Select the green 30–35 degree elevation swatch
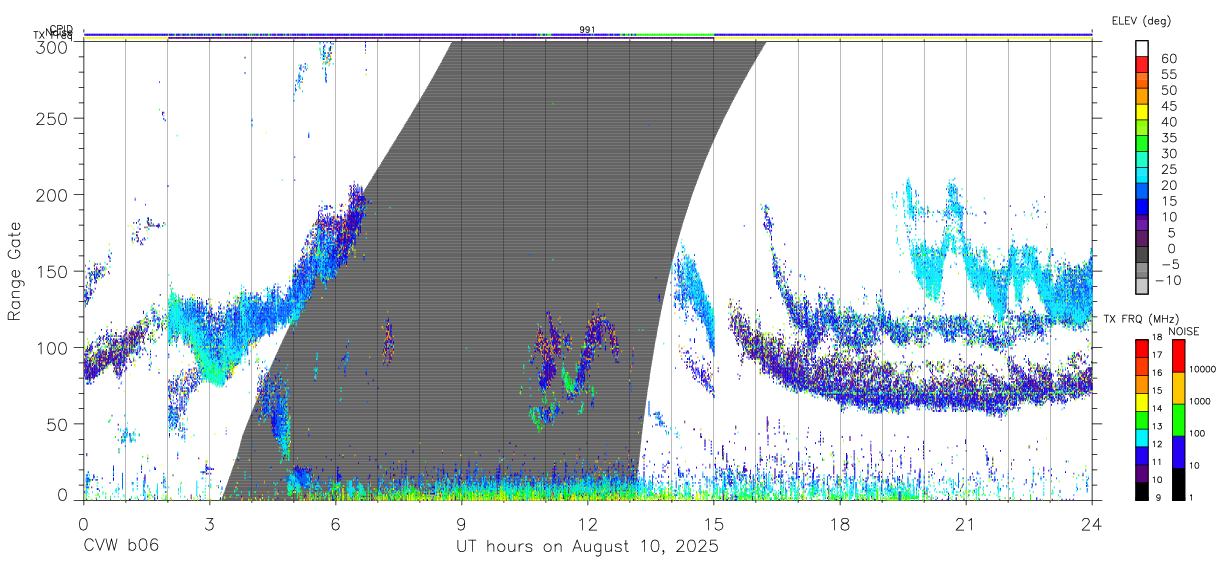This screenshot has height=567, width=1228. coord(1142,145)
